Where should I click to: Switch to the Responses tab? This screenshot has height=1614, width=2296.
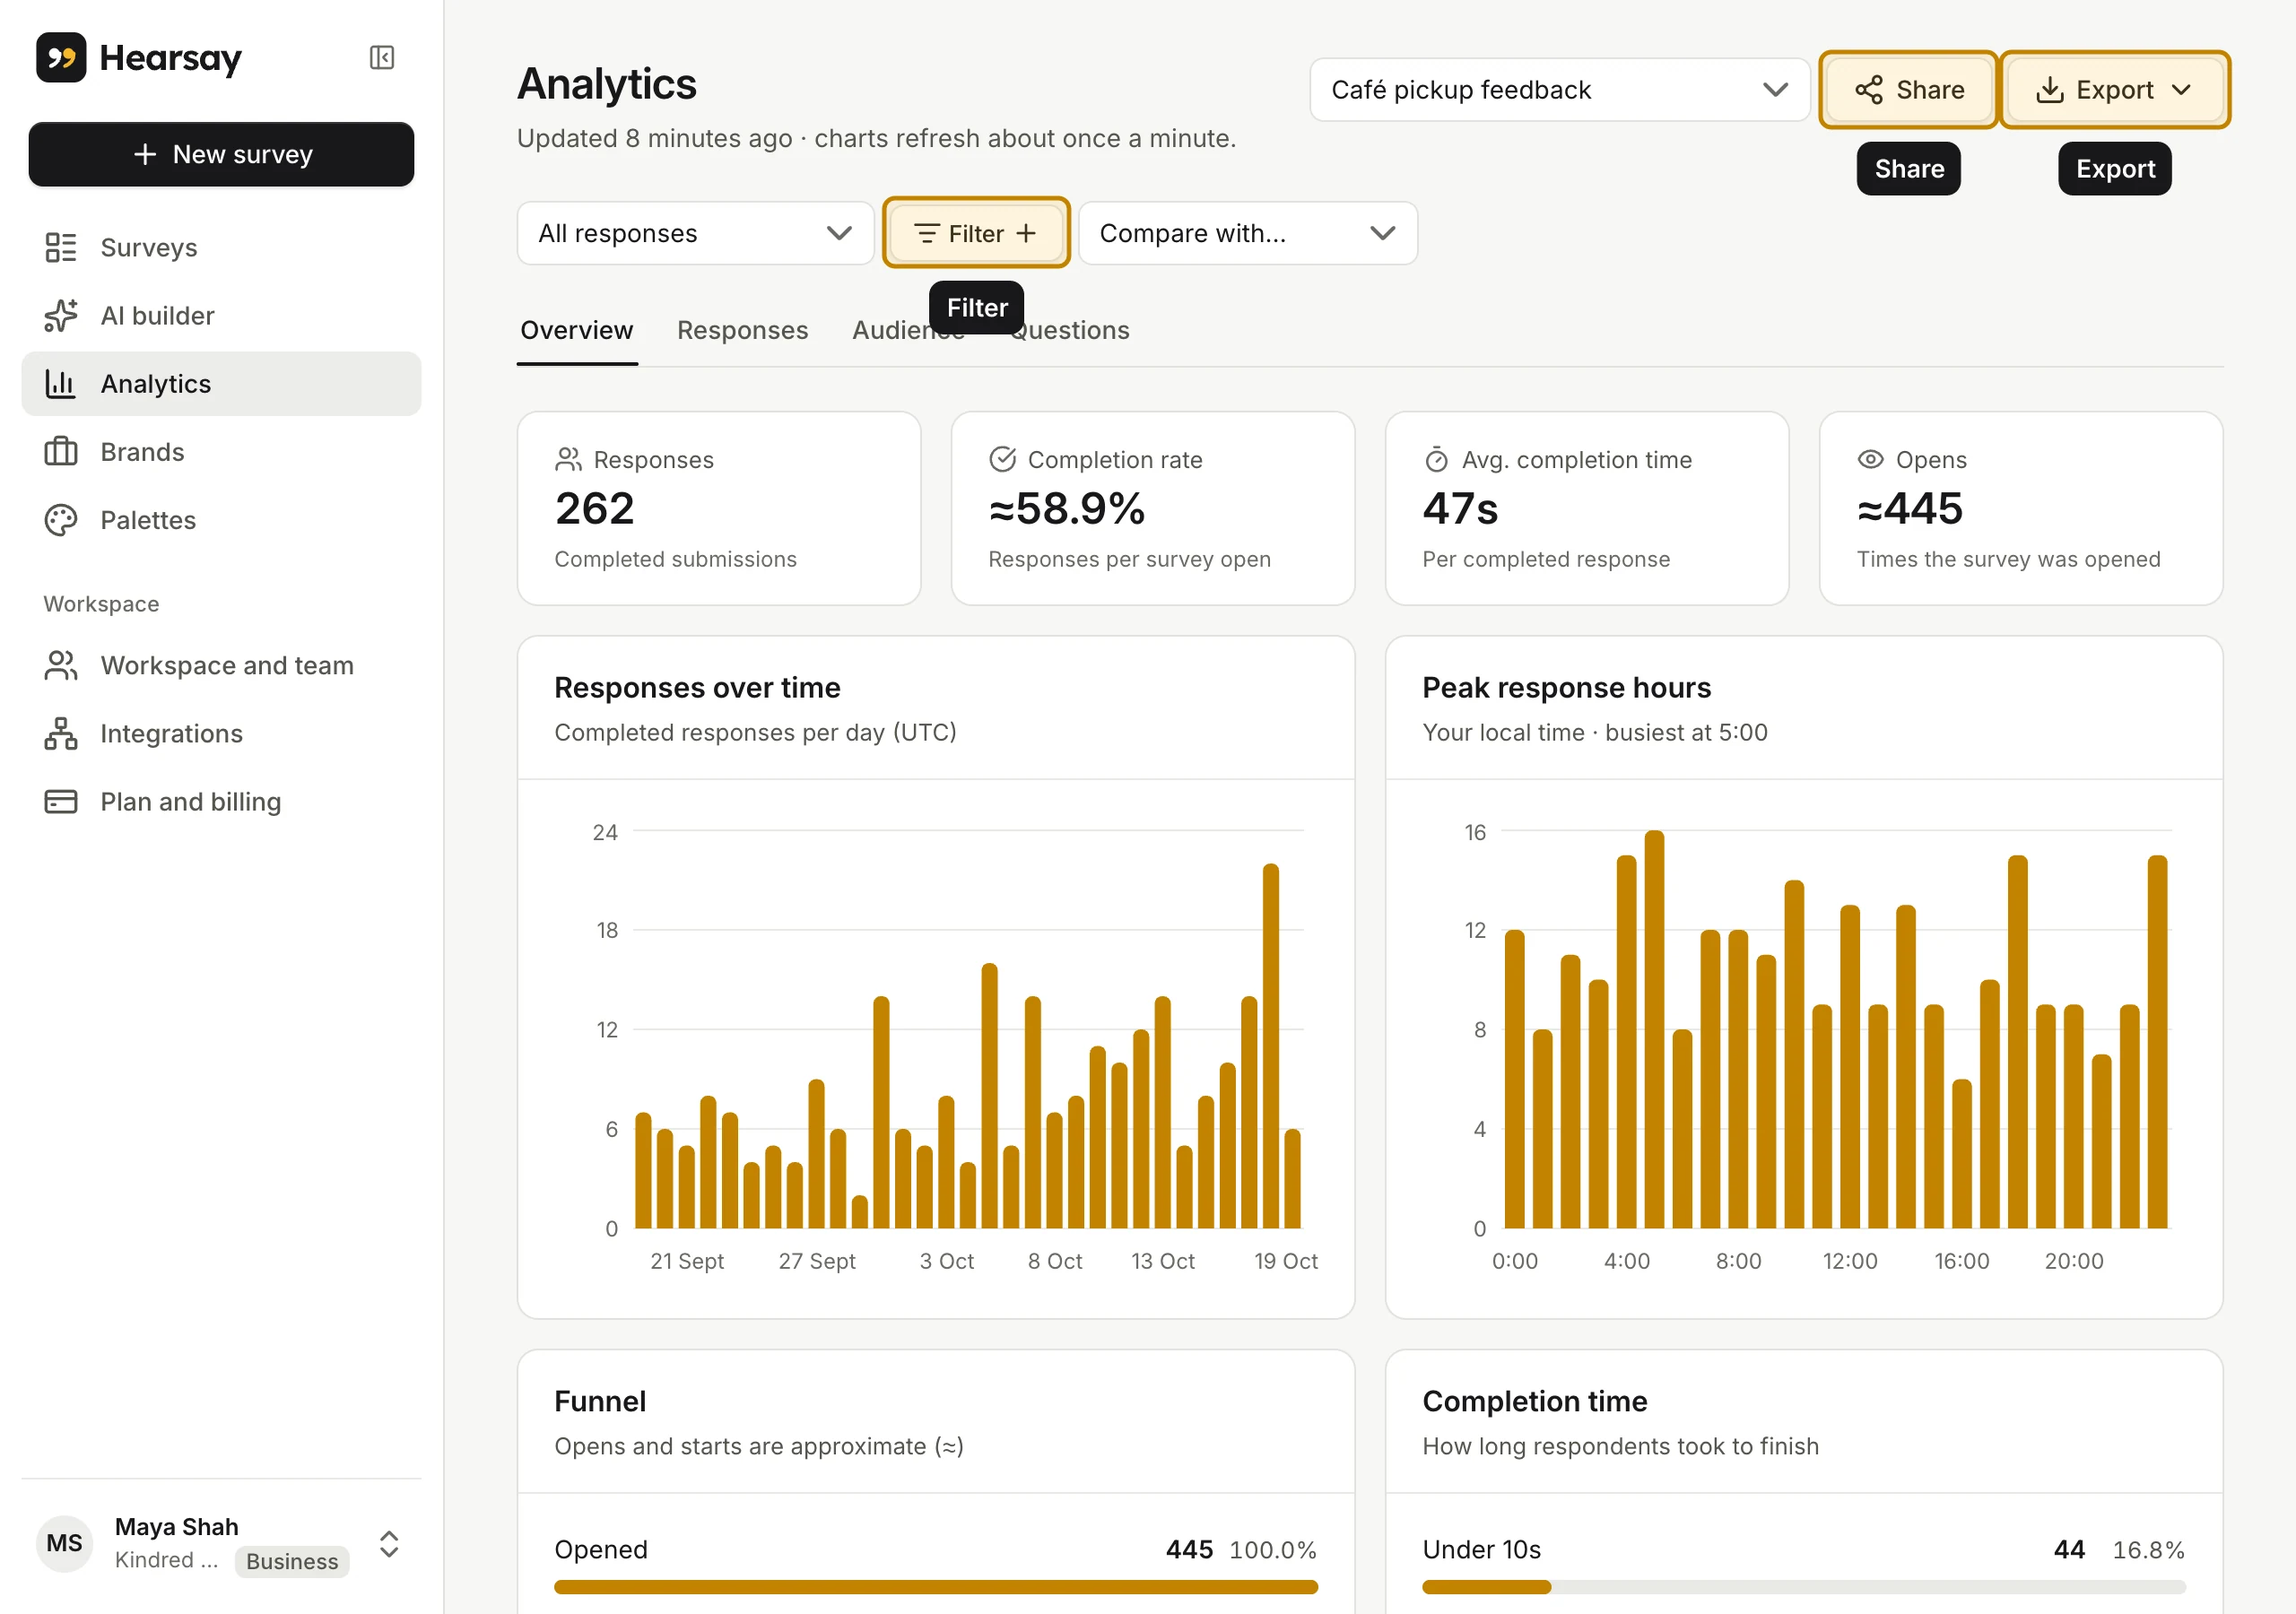coord(742,330)
